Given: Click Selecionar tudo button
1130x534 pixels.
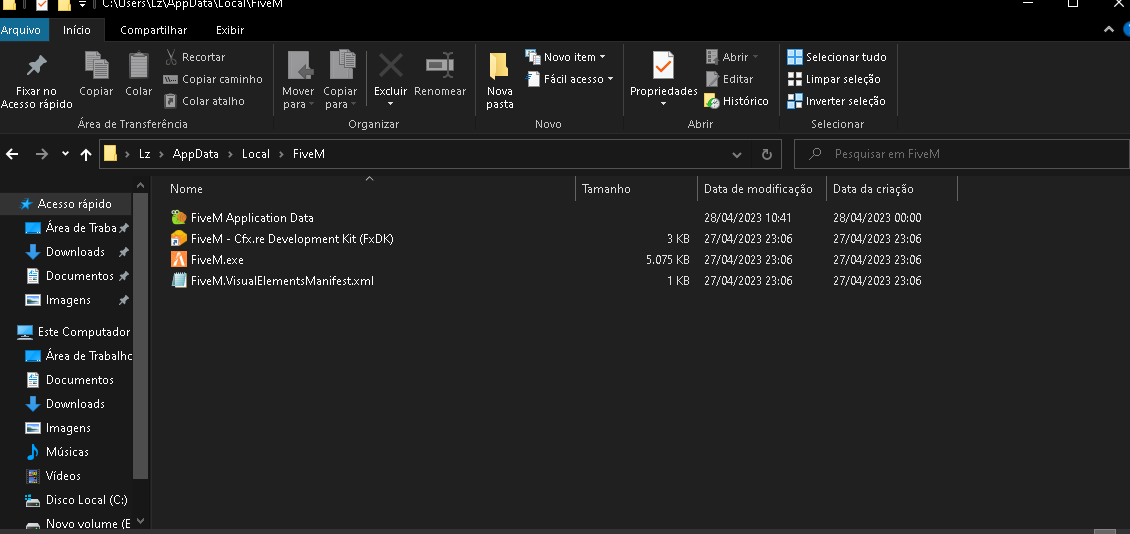Looking at the screenshot, I should [836, 57].
